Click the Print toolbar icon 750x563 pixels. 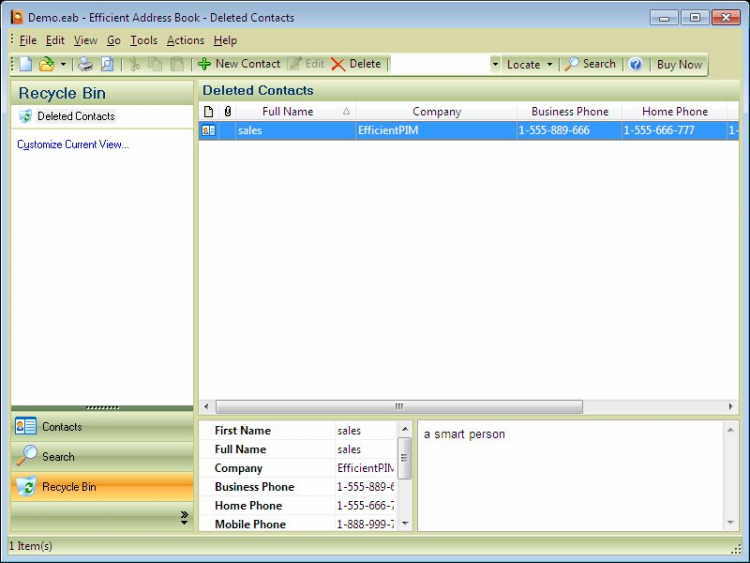point(85,64)
